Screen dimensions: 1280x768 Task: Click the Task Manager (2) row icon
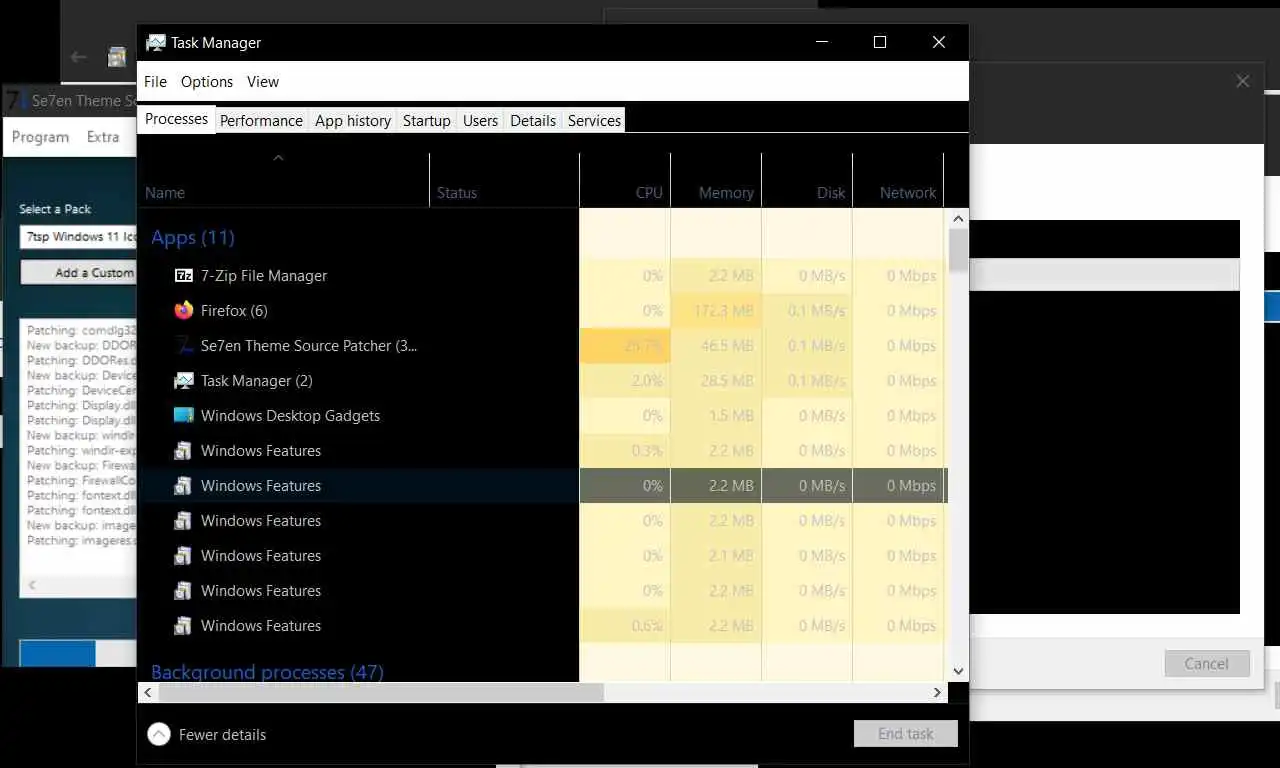(183, 381)
